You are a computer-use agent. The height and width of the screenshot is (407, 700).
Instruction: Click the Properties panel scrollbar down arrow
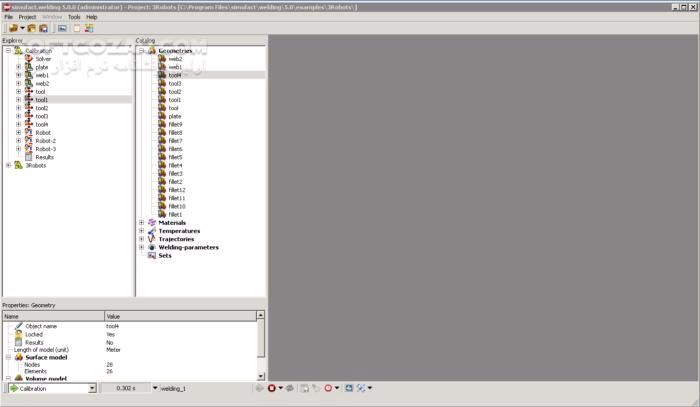[x=261, y=377]
